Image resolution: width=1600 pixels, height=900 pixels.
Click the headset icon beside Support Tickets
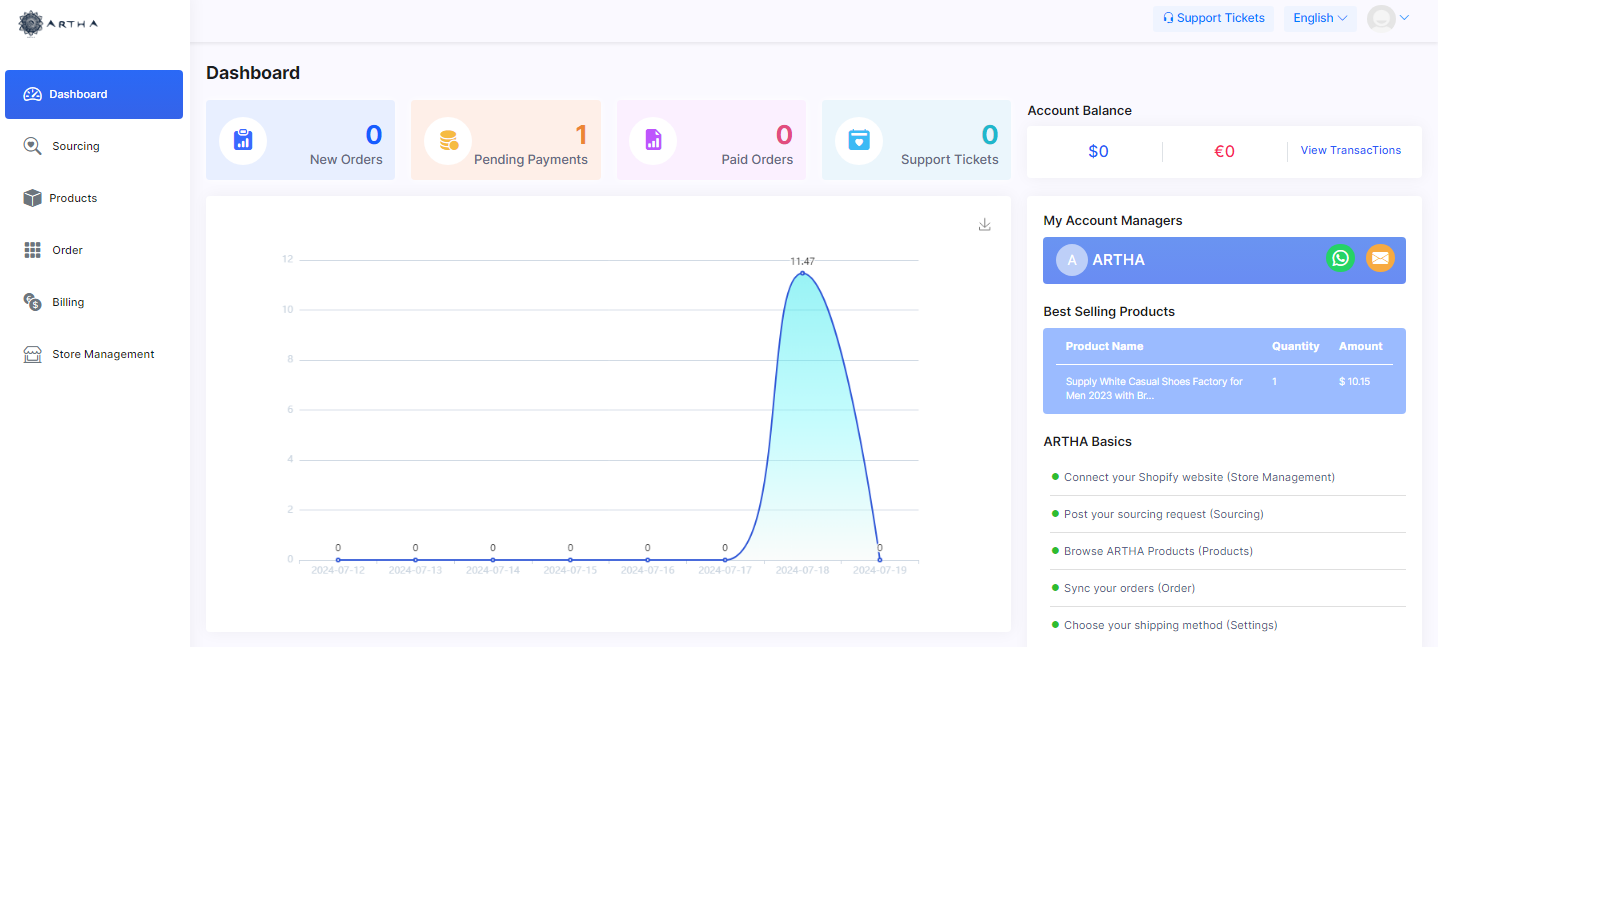point(1168,18)
